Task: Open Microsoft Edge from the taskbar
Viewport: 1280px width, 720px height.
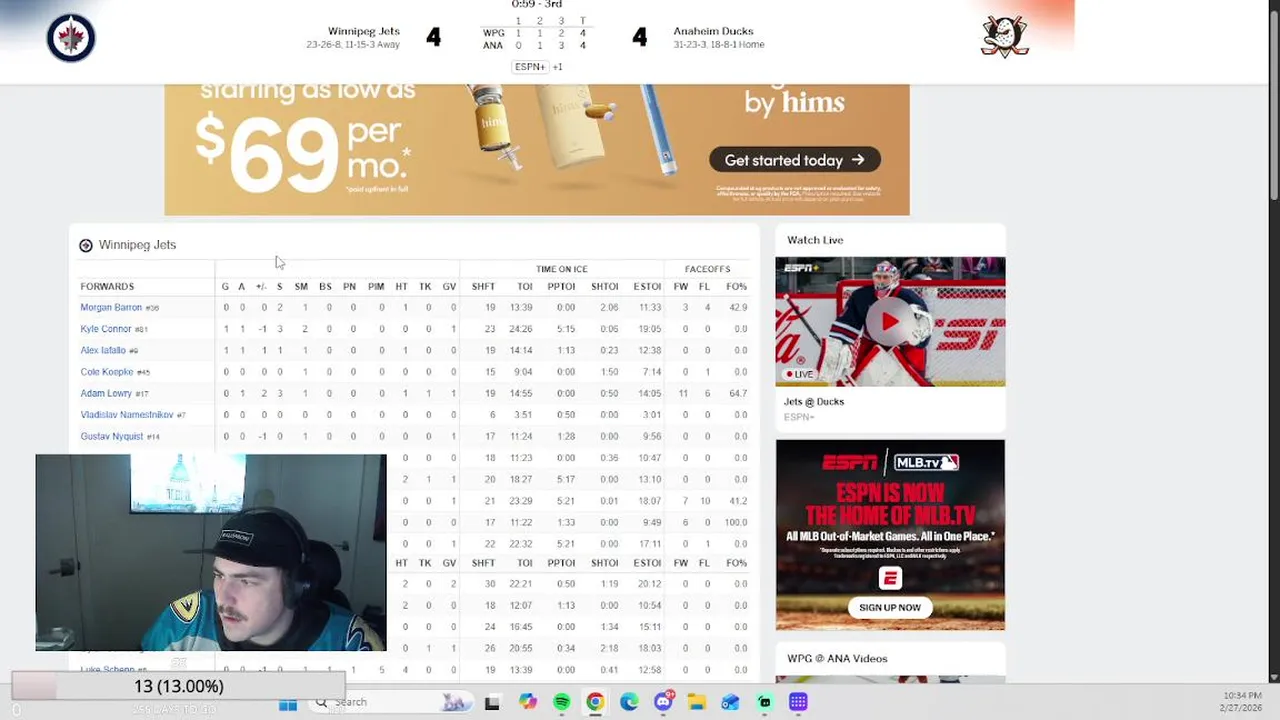Action: pos(629,703)
